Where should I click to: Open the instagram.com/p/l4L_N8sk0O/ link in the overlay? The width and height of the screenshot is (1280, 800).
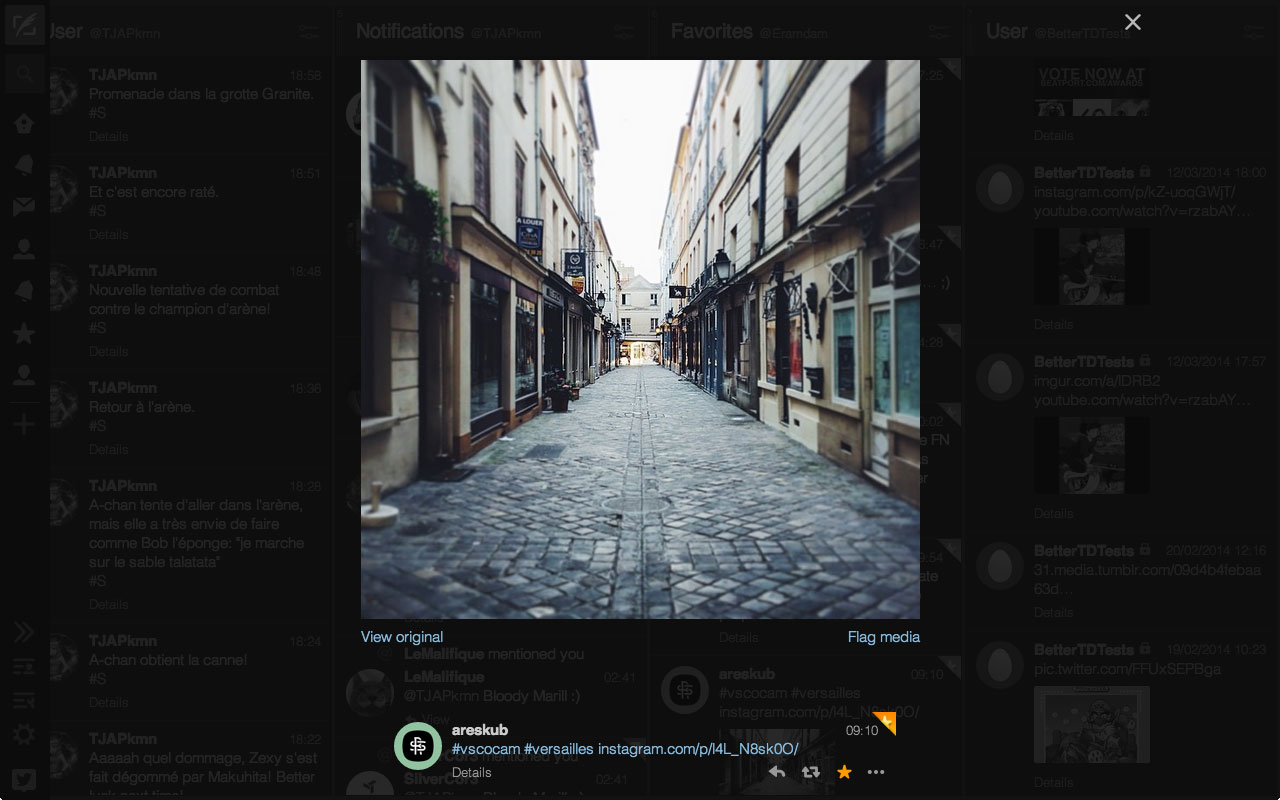(698, 749)
